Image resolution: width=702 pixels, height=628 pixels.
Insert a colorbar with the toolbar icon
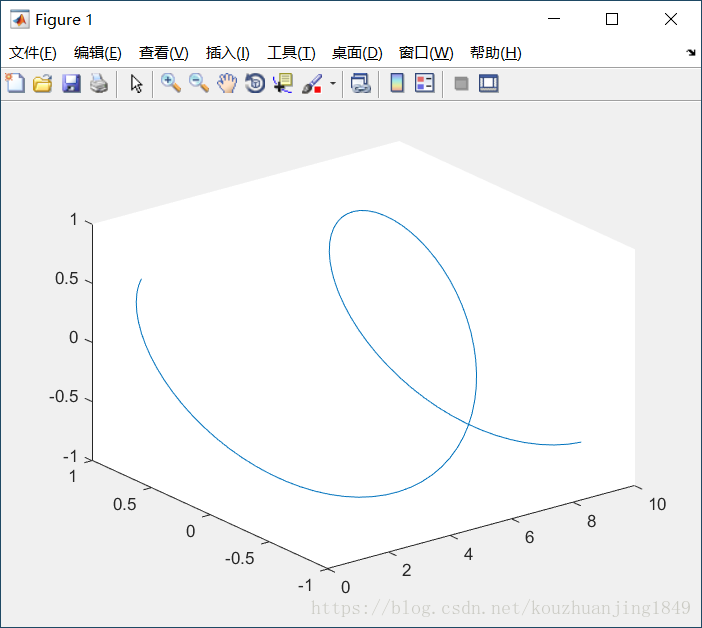click(397, 83)
